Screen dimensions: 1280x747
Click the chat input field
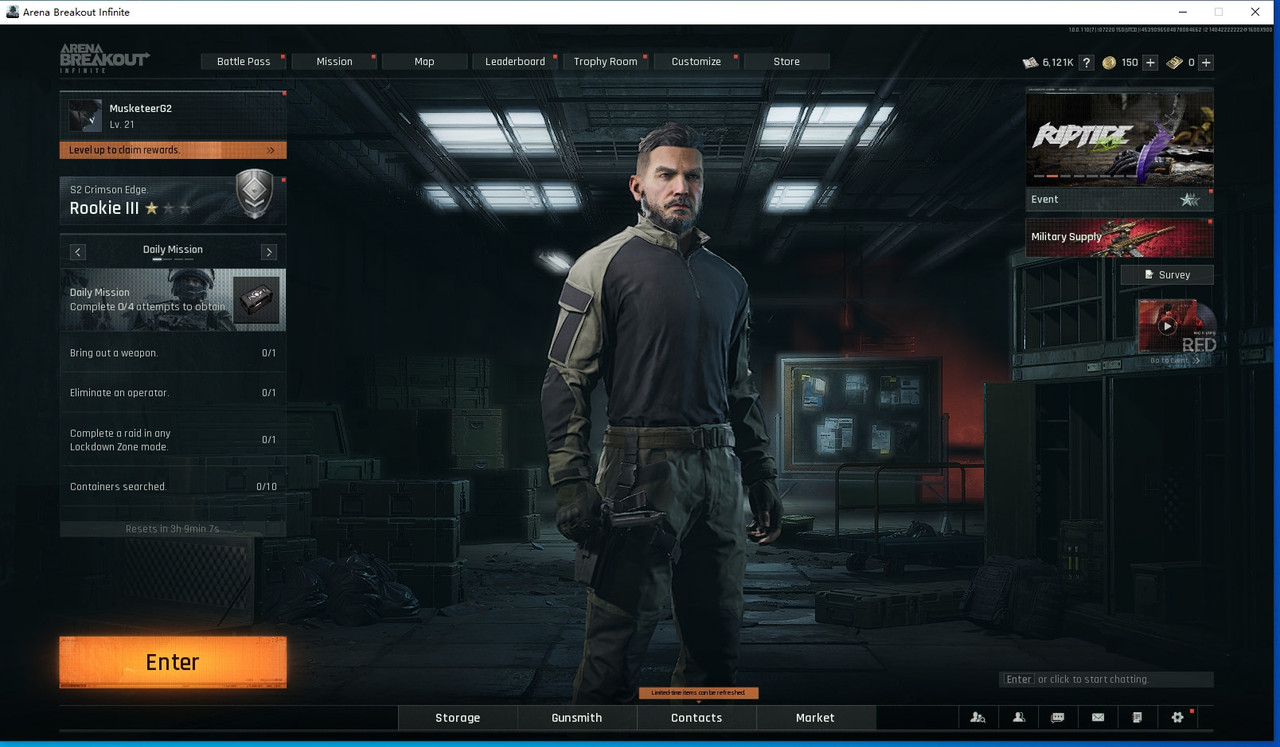pos(1107,679)
